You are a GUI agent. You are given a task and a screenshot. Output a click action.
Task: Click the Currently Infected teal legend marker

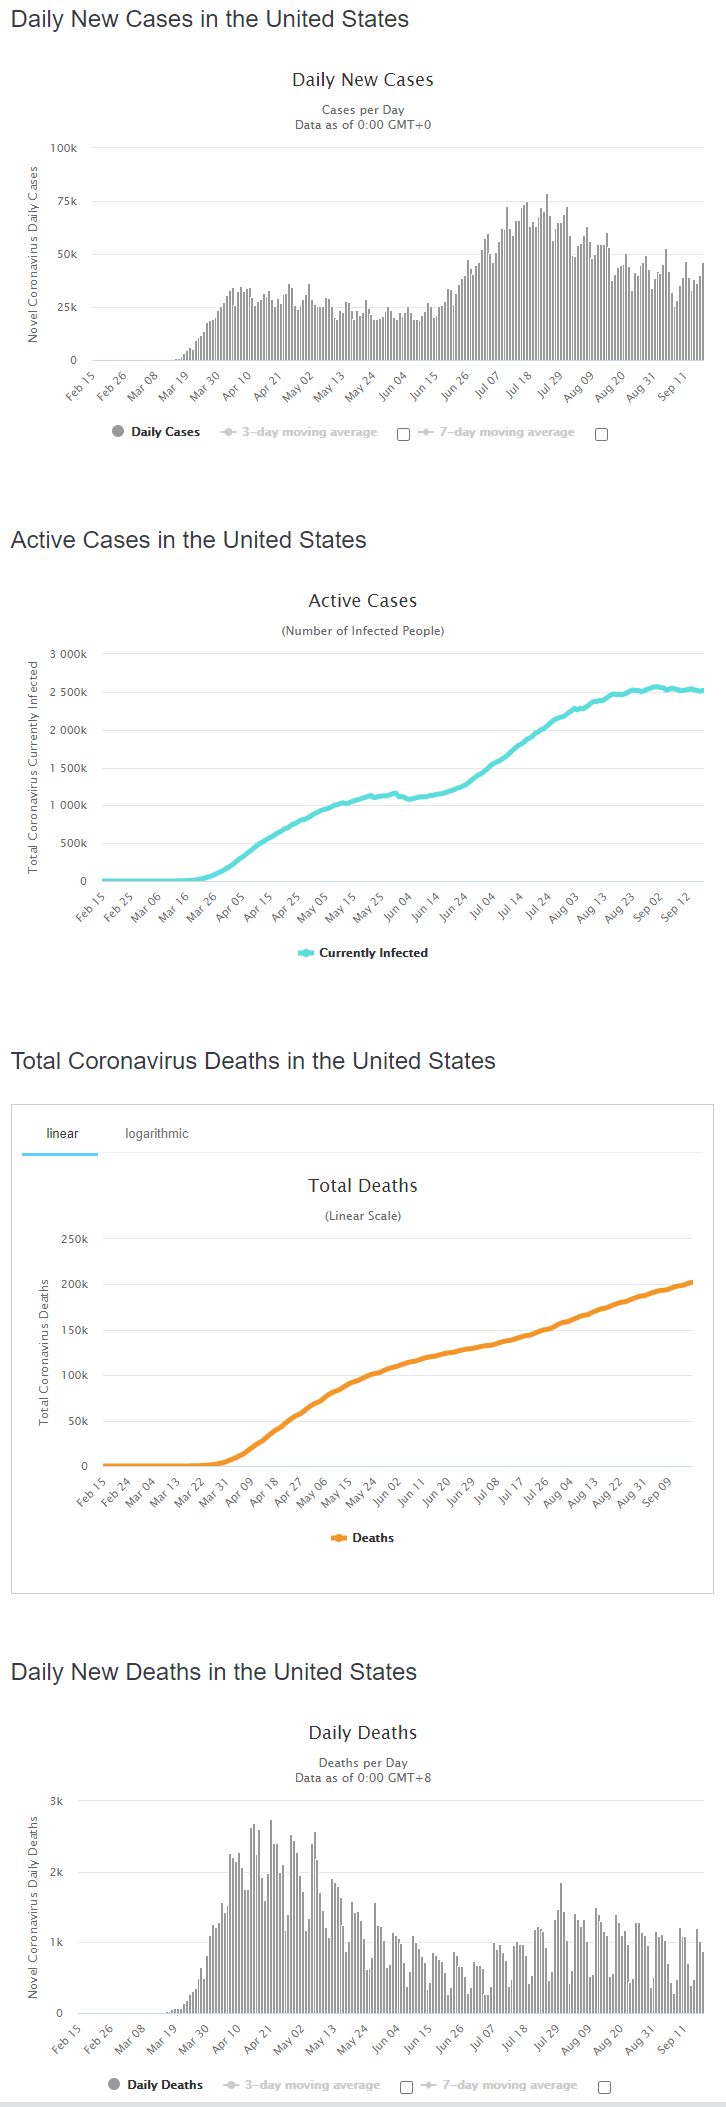point(306,953)
